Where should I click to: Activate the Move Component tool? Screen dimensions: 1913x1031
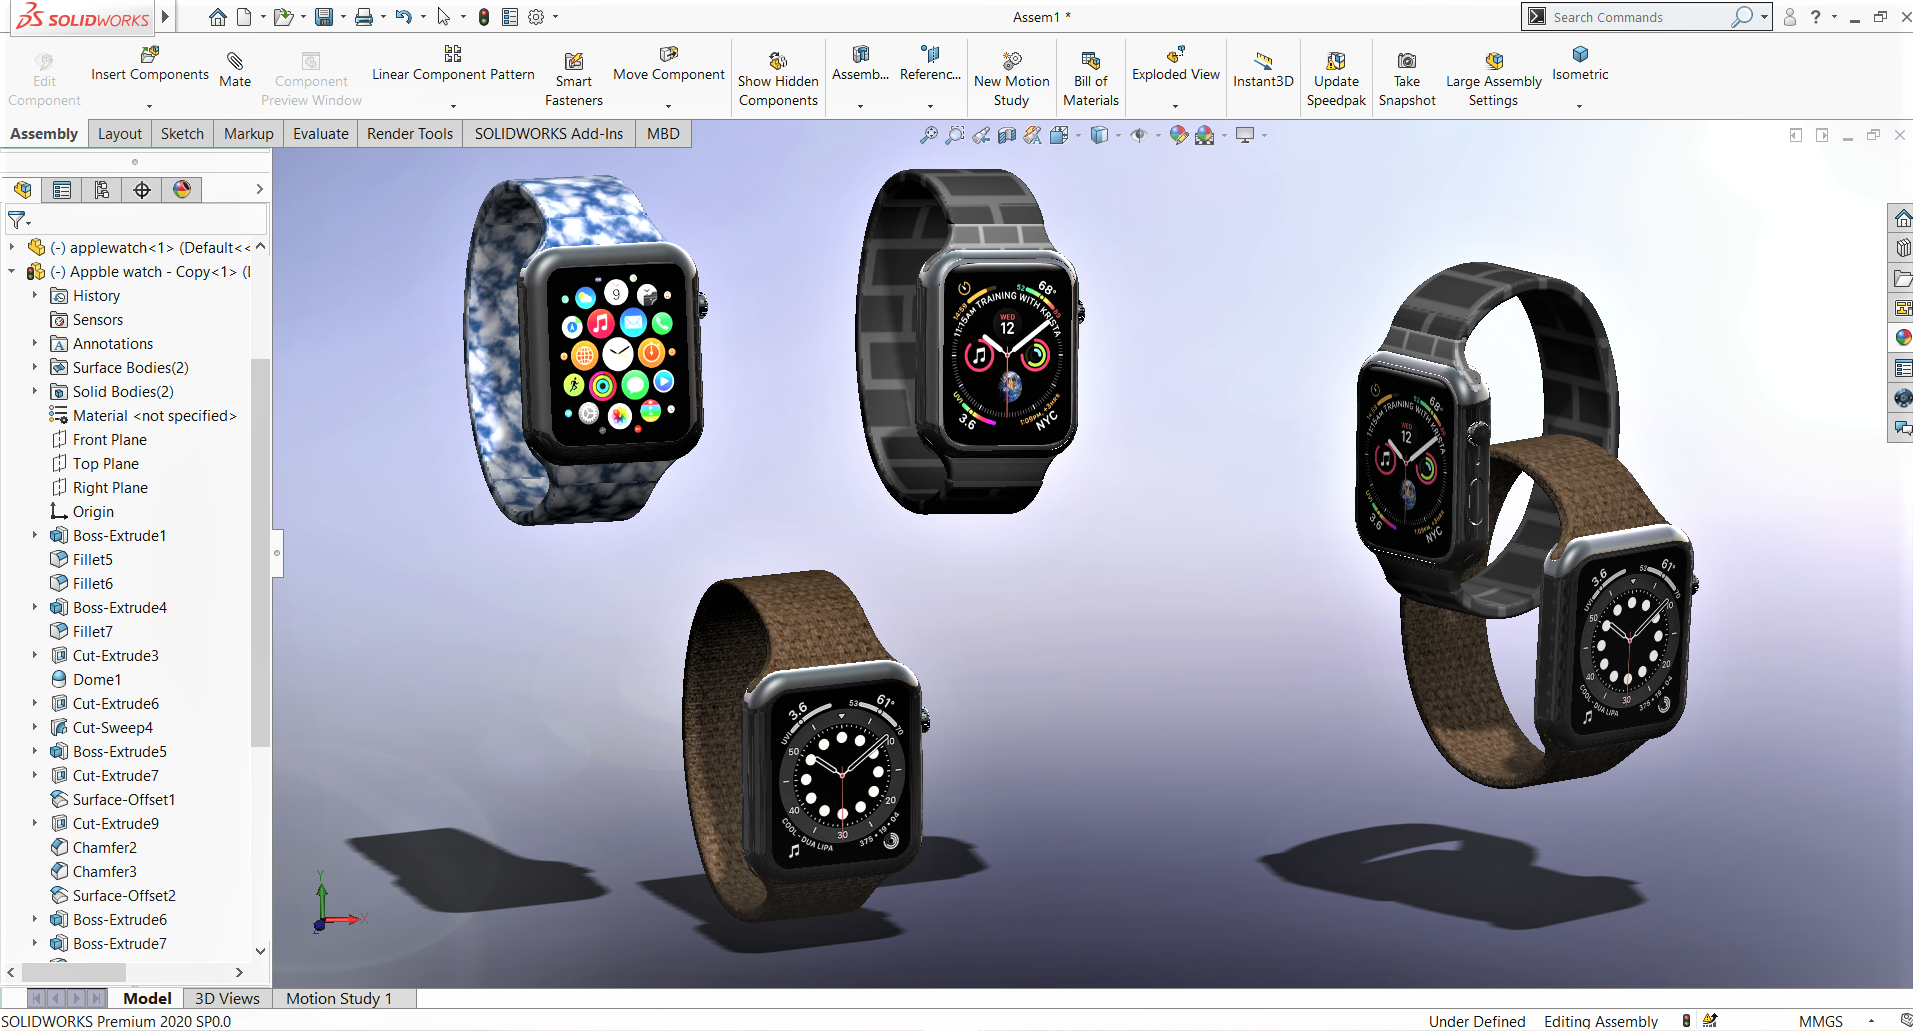click(669, 64)
